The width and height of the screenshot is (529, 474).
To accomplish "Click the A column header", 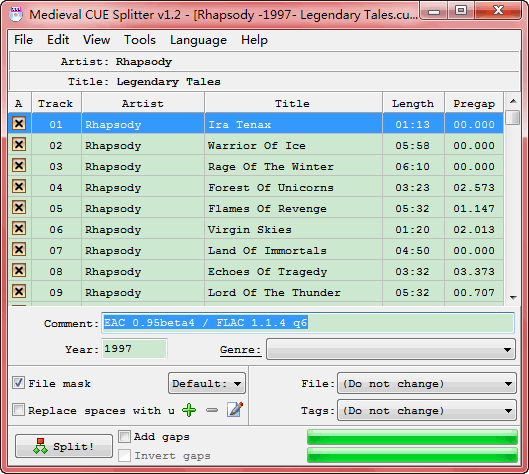I will (19, 103).
